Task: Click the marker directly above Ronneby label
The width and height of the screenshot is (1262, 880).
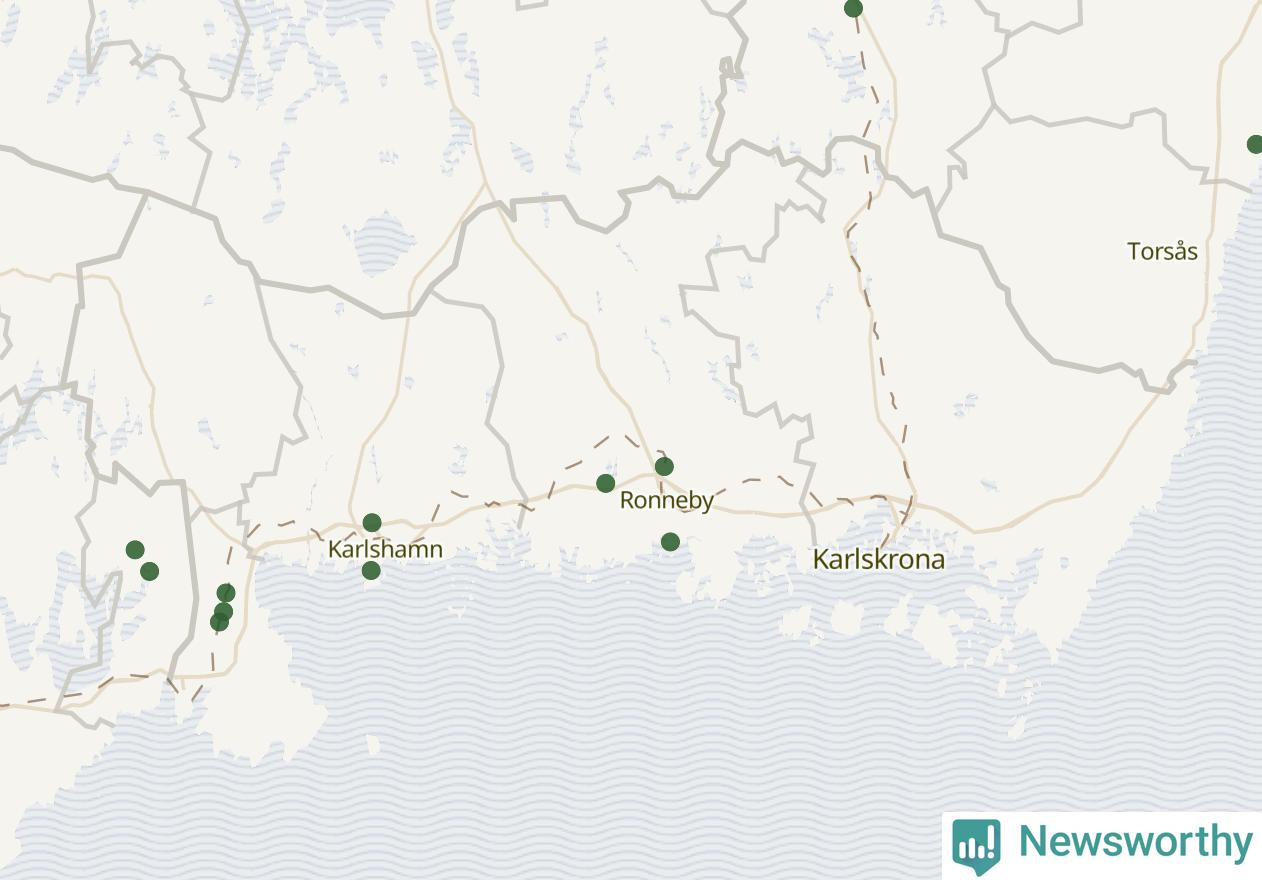Action: point(664,466)
